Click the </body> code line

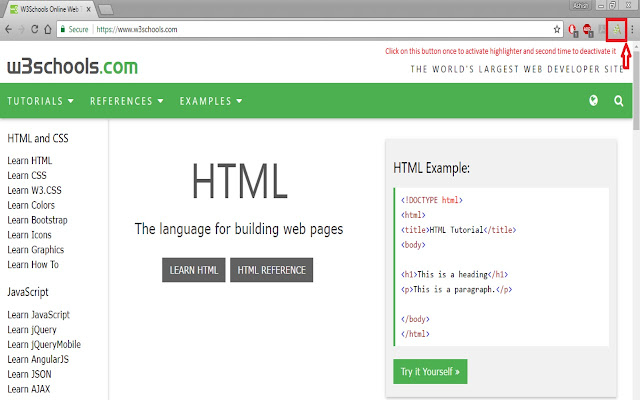coord(415,319)
